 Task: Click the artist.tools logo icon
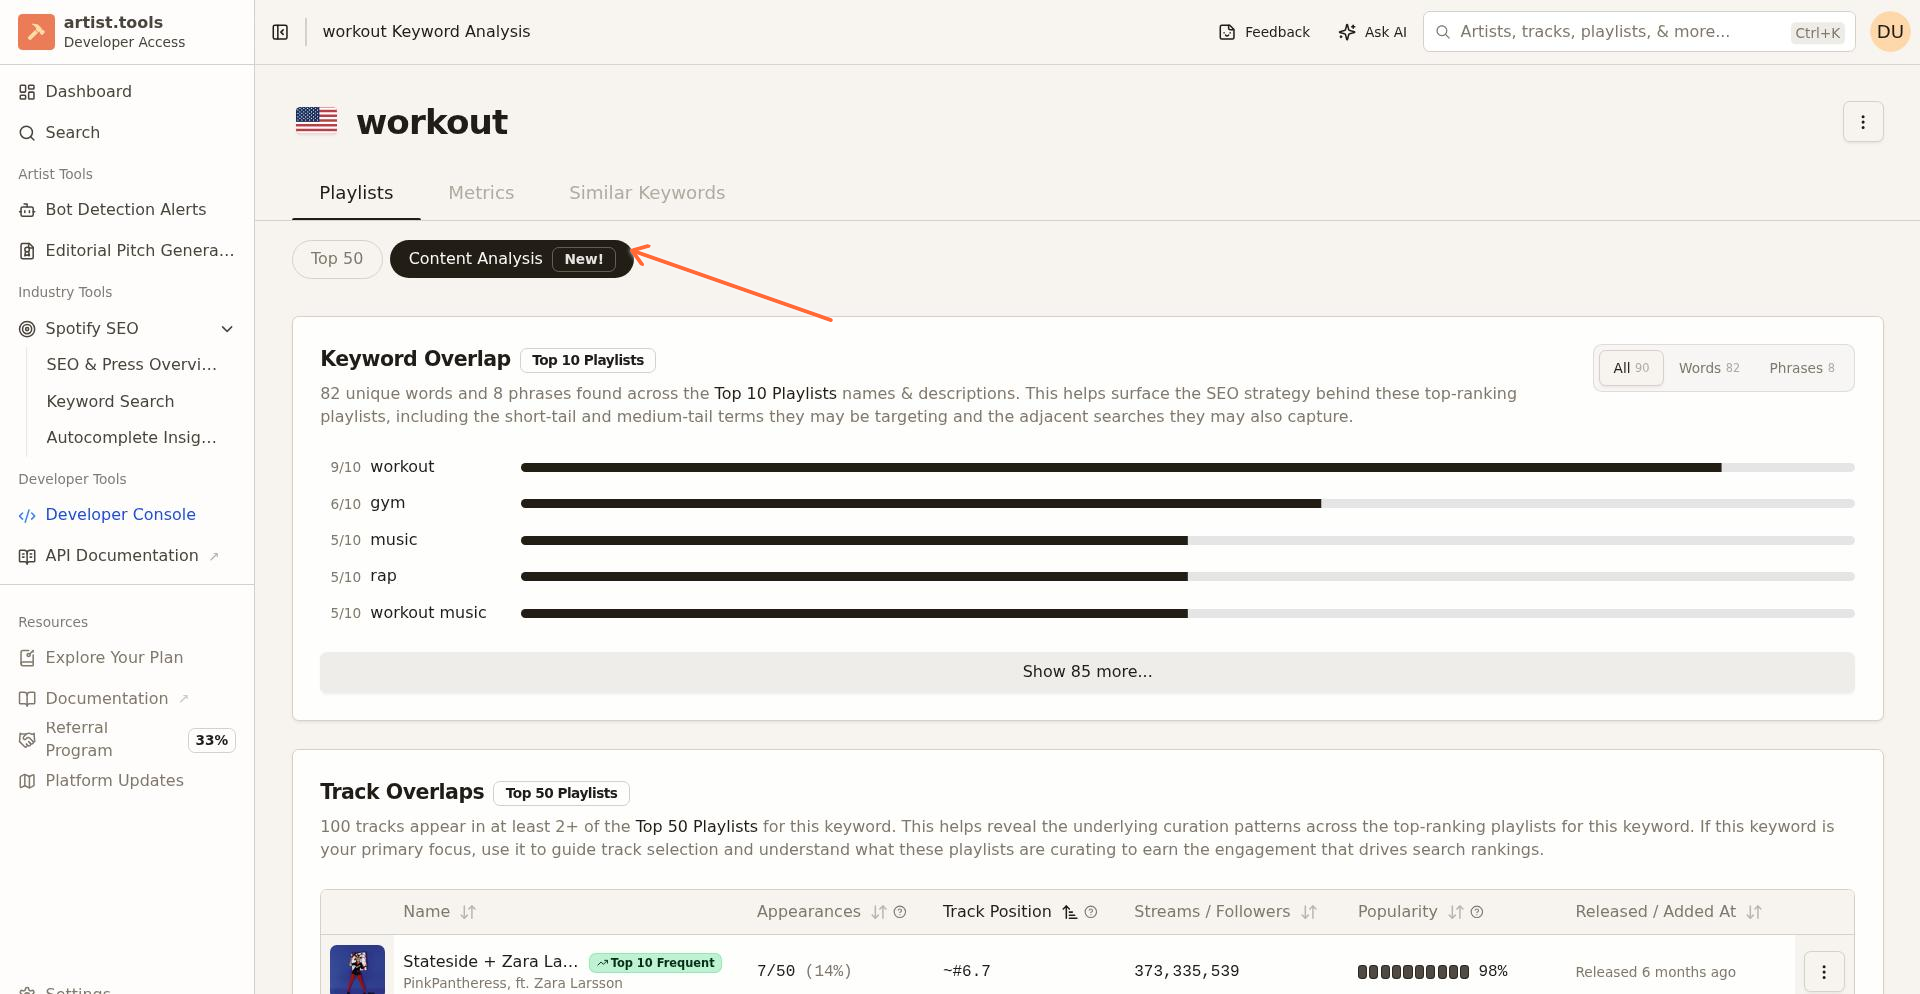36,32
